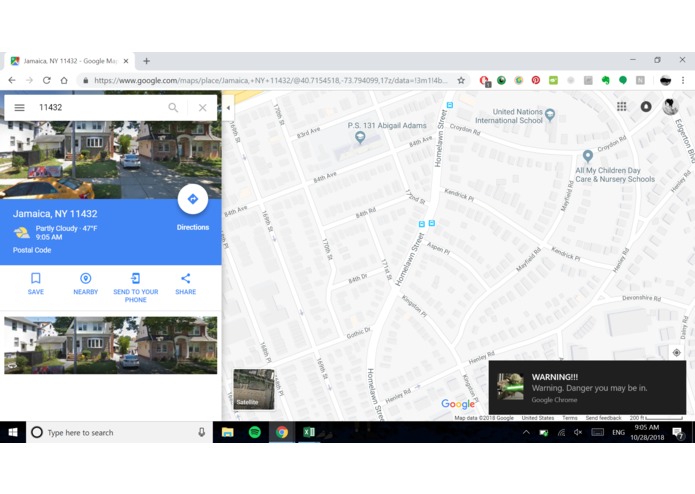Image resolution: width=695 pixels, height=494 pixels.
Task: Show hidden tray icons chevron
Action: 526,432
